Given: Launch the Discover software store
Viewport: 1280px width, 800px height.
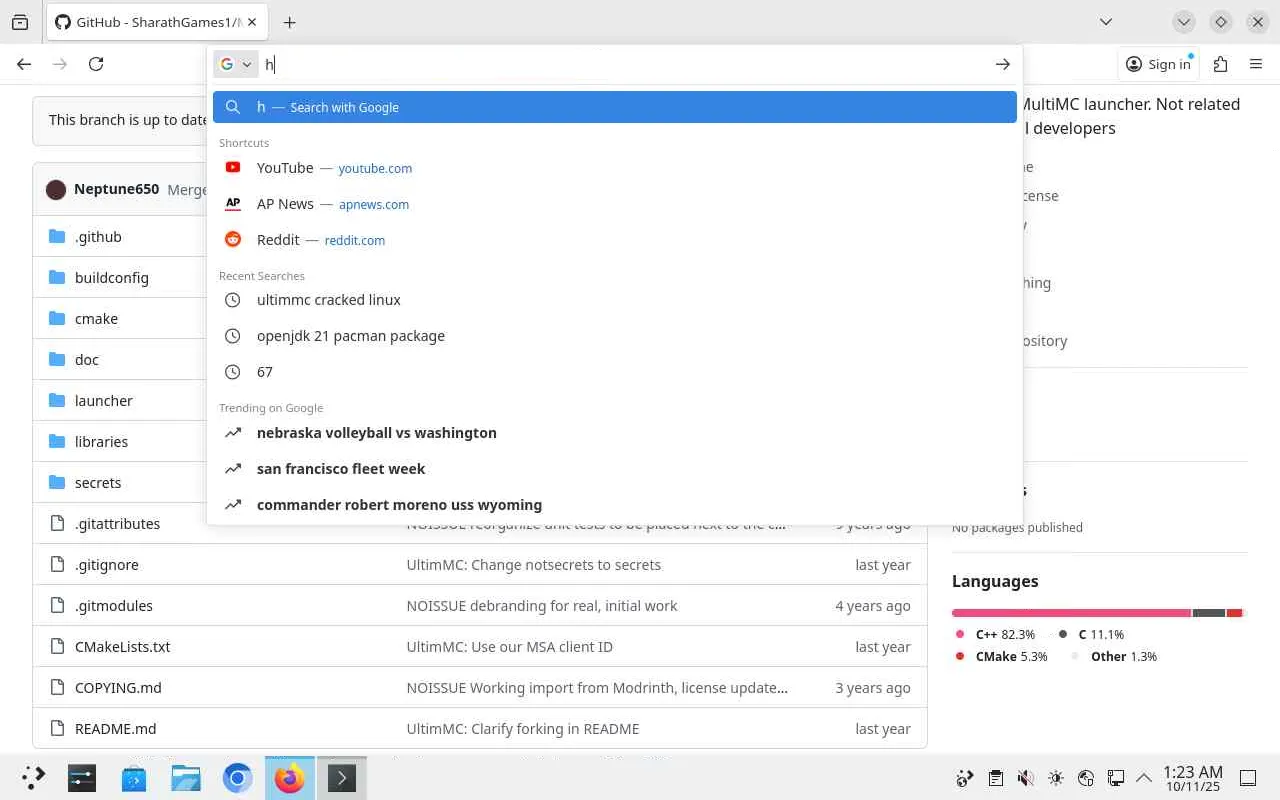Looking at the screenshot, I should click(x=134, y=778).
